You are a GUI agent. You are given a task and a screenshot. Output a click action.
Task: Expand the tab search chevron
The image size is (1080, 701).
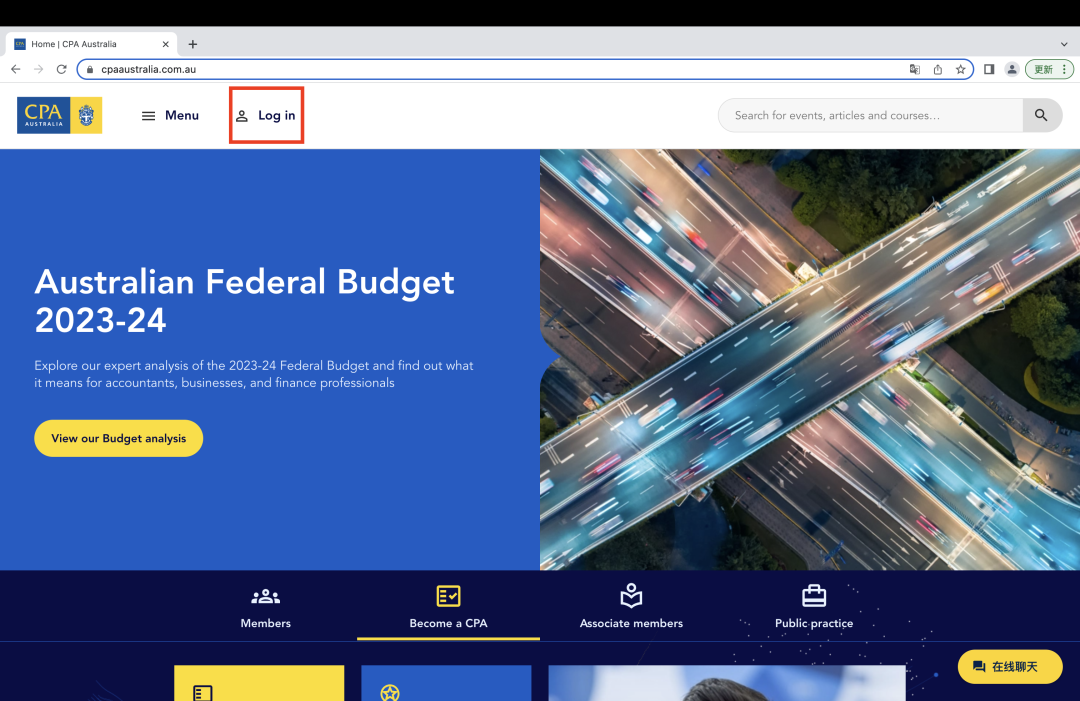[1064, 44]
